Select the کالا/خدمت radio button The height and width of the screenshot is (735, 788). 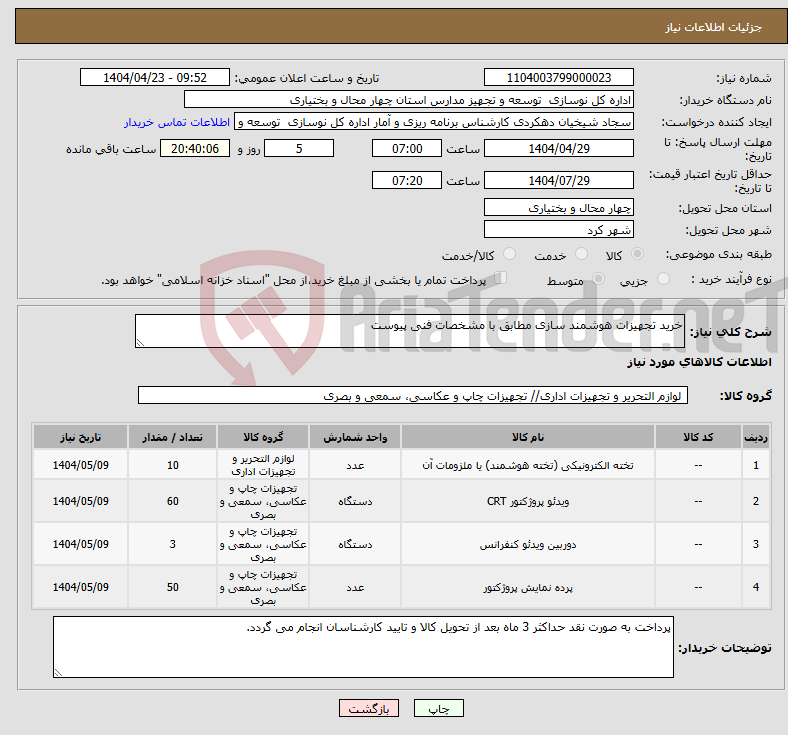[509, 254]
